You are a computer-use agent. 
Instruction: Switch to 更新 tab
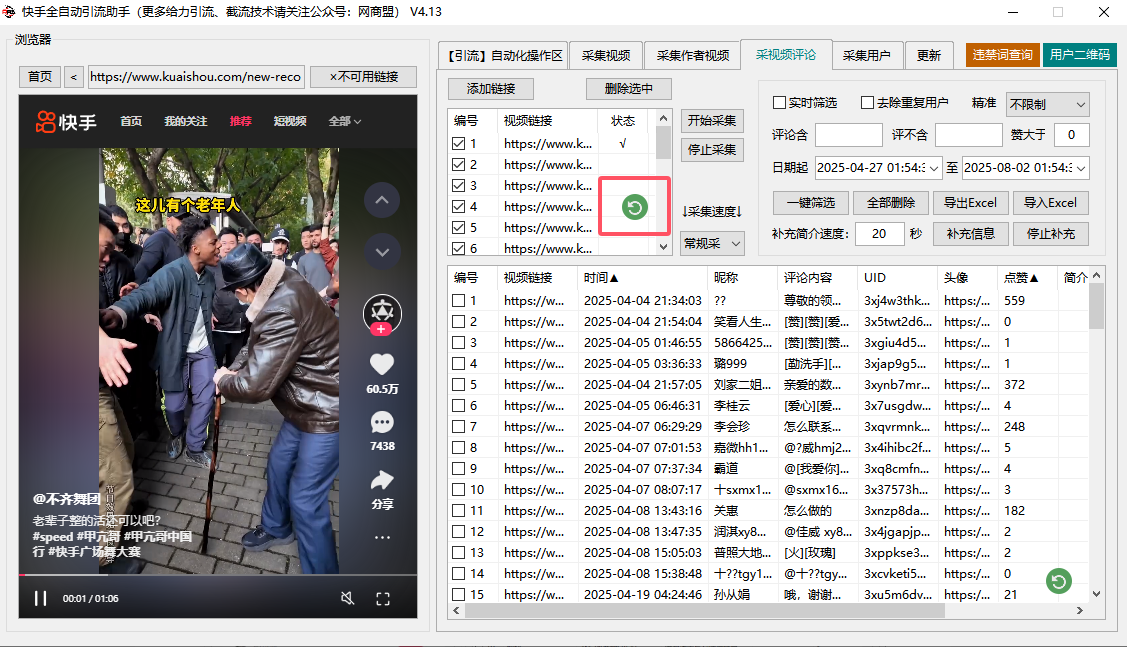(928, 55)
